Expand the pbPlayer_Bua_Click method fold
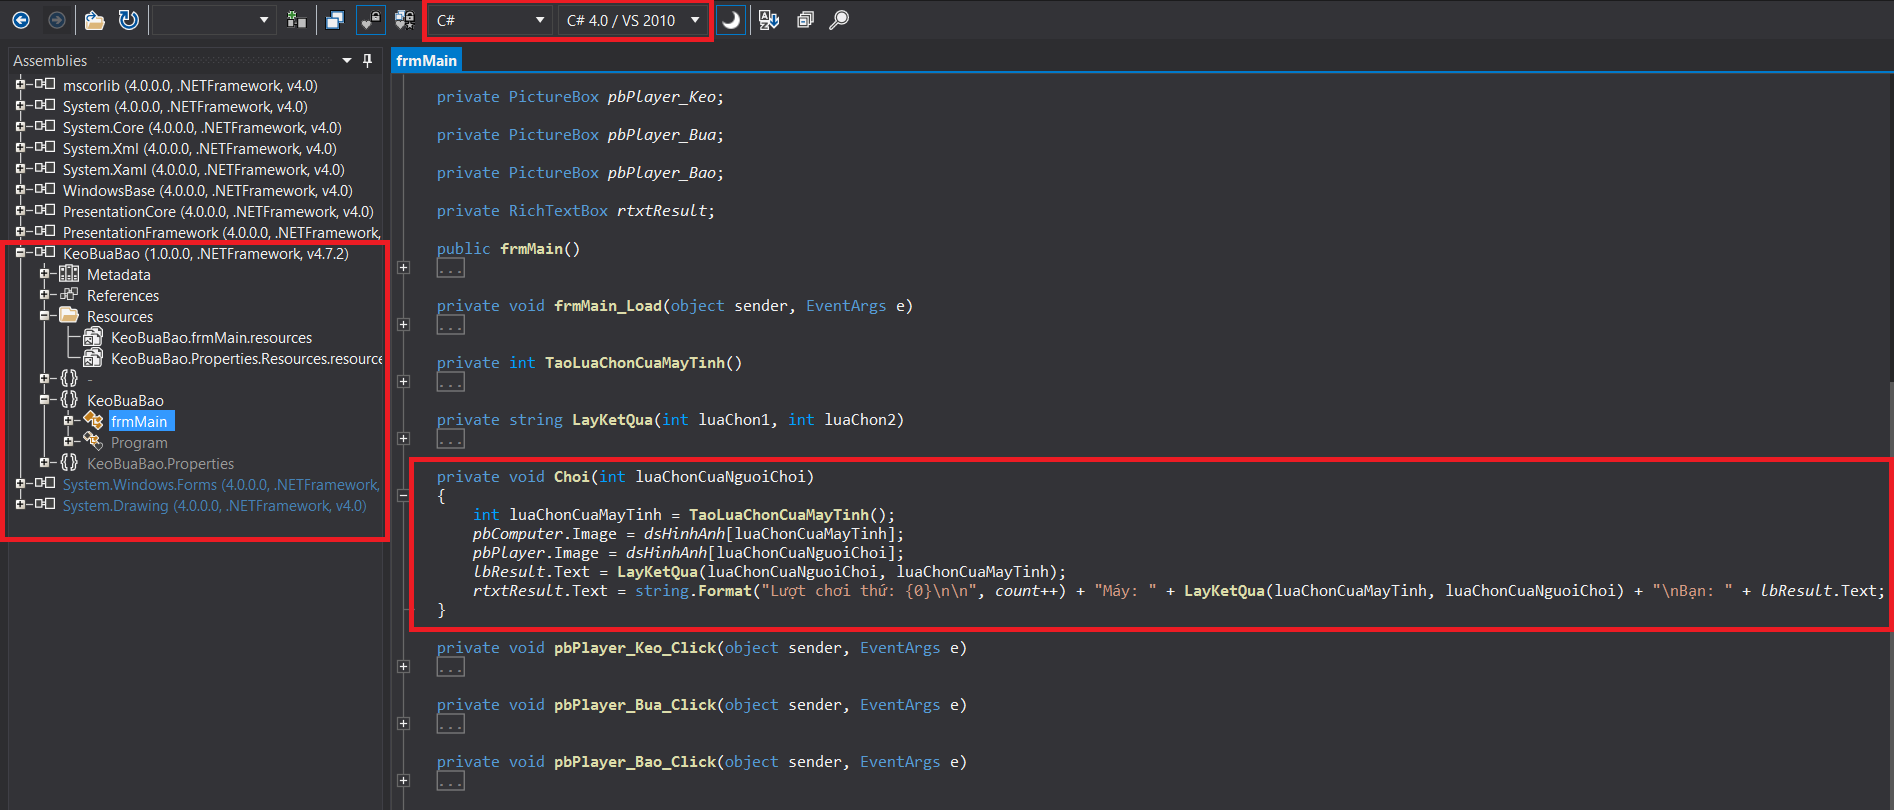1894x810 pixels. [x=403, y=724]
